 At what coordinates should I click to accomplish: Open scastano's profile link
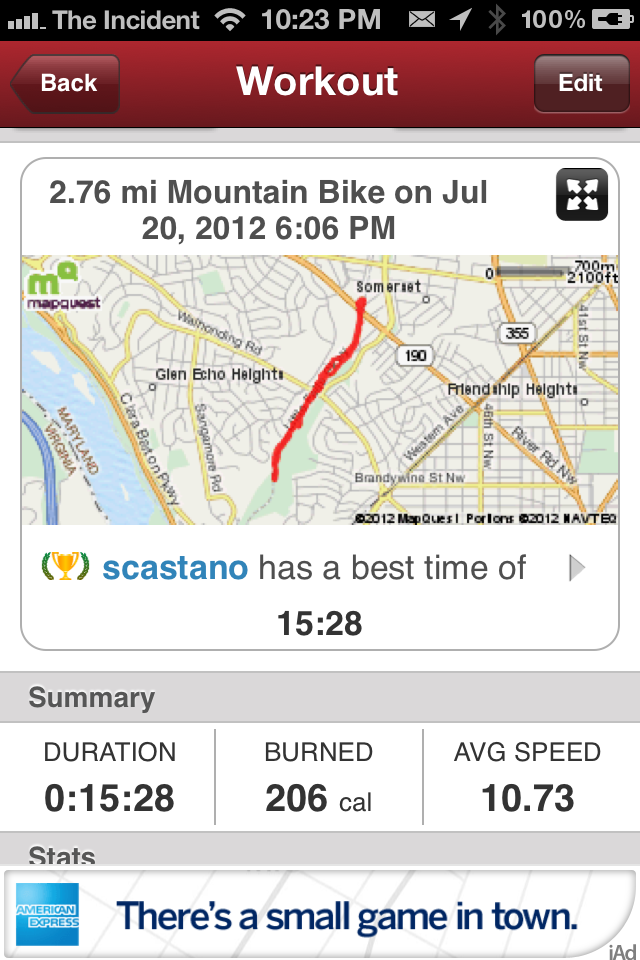pyautogui.click(x=175, y=568)
